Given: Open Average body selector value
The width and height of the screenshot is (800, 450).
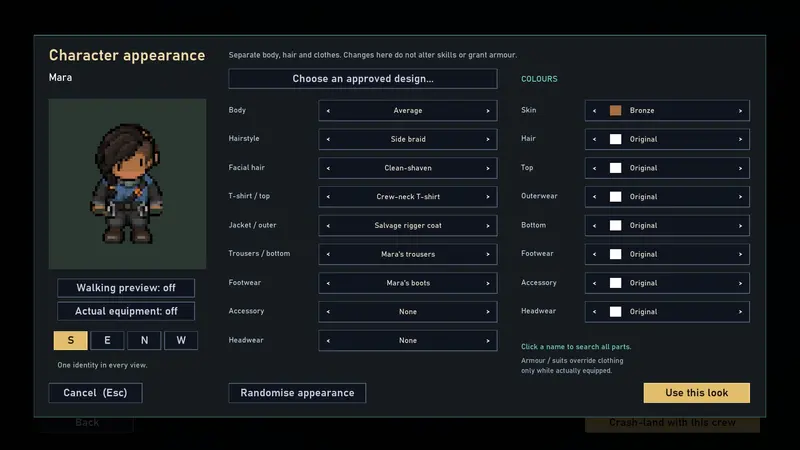Looking at the screenshot, I should tap(408, 111).
